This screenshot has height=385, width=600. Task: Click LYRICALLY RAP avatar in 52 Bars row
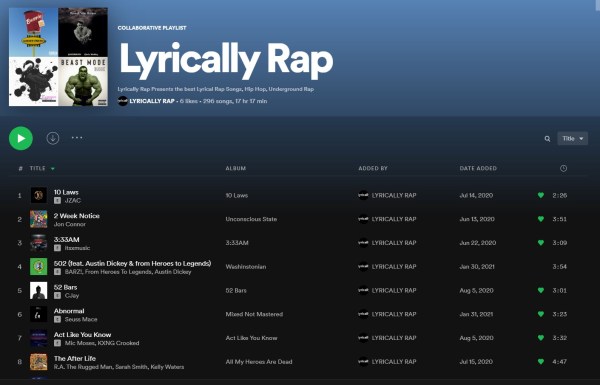click(x=363, y=290)
